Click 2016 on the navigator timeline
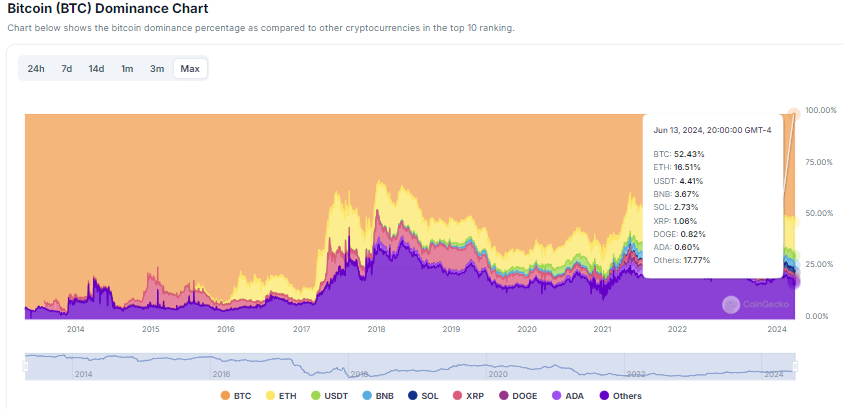The height and width of the screenshot is (409, 844). pyautogui.click(x=221, y=373)
